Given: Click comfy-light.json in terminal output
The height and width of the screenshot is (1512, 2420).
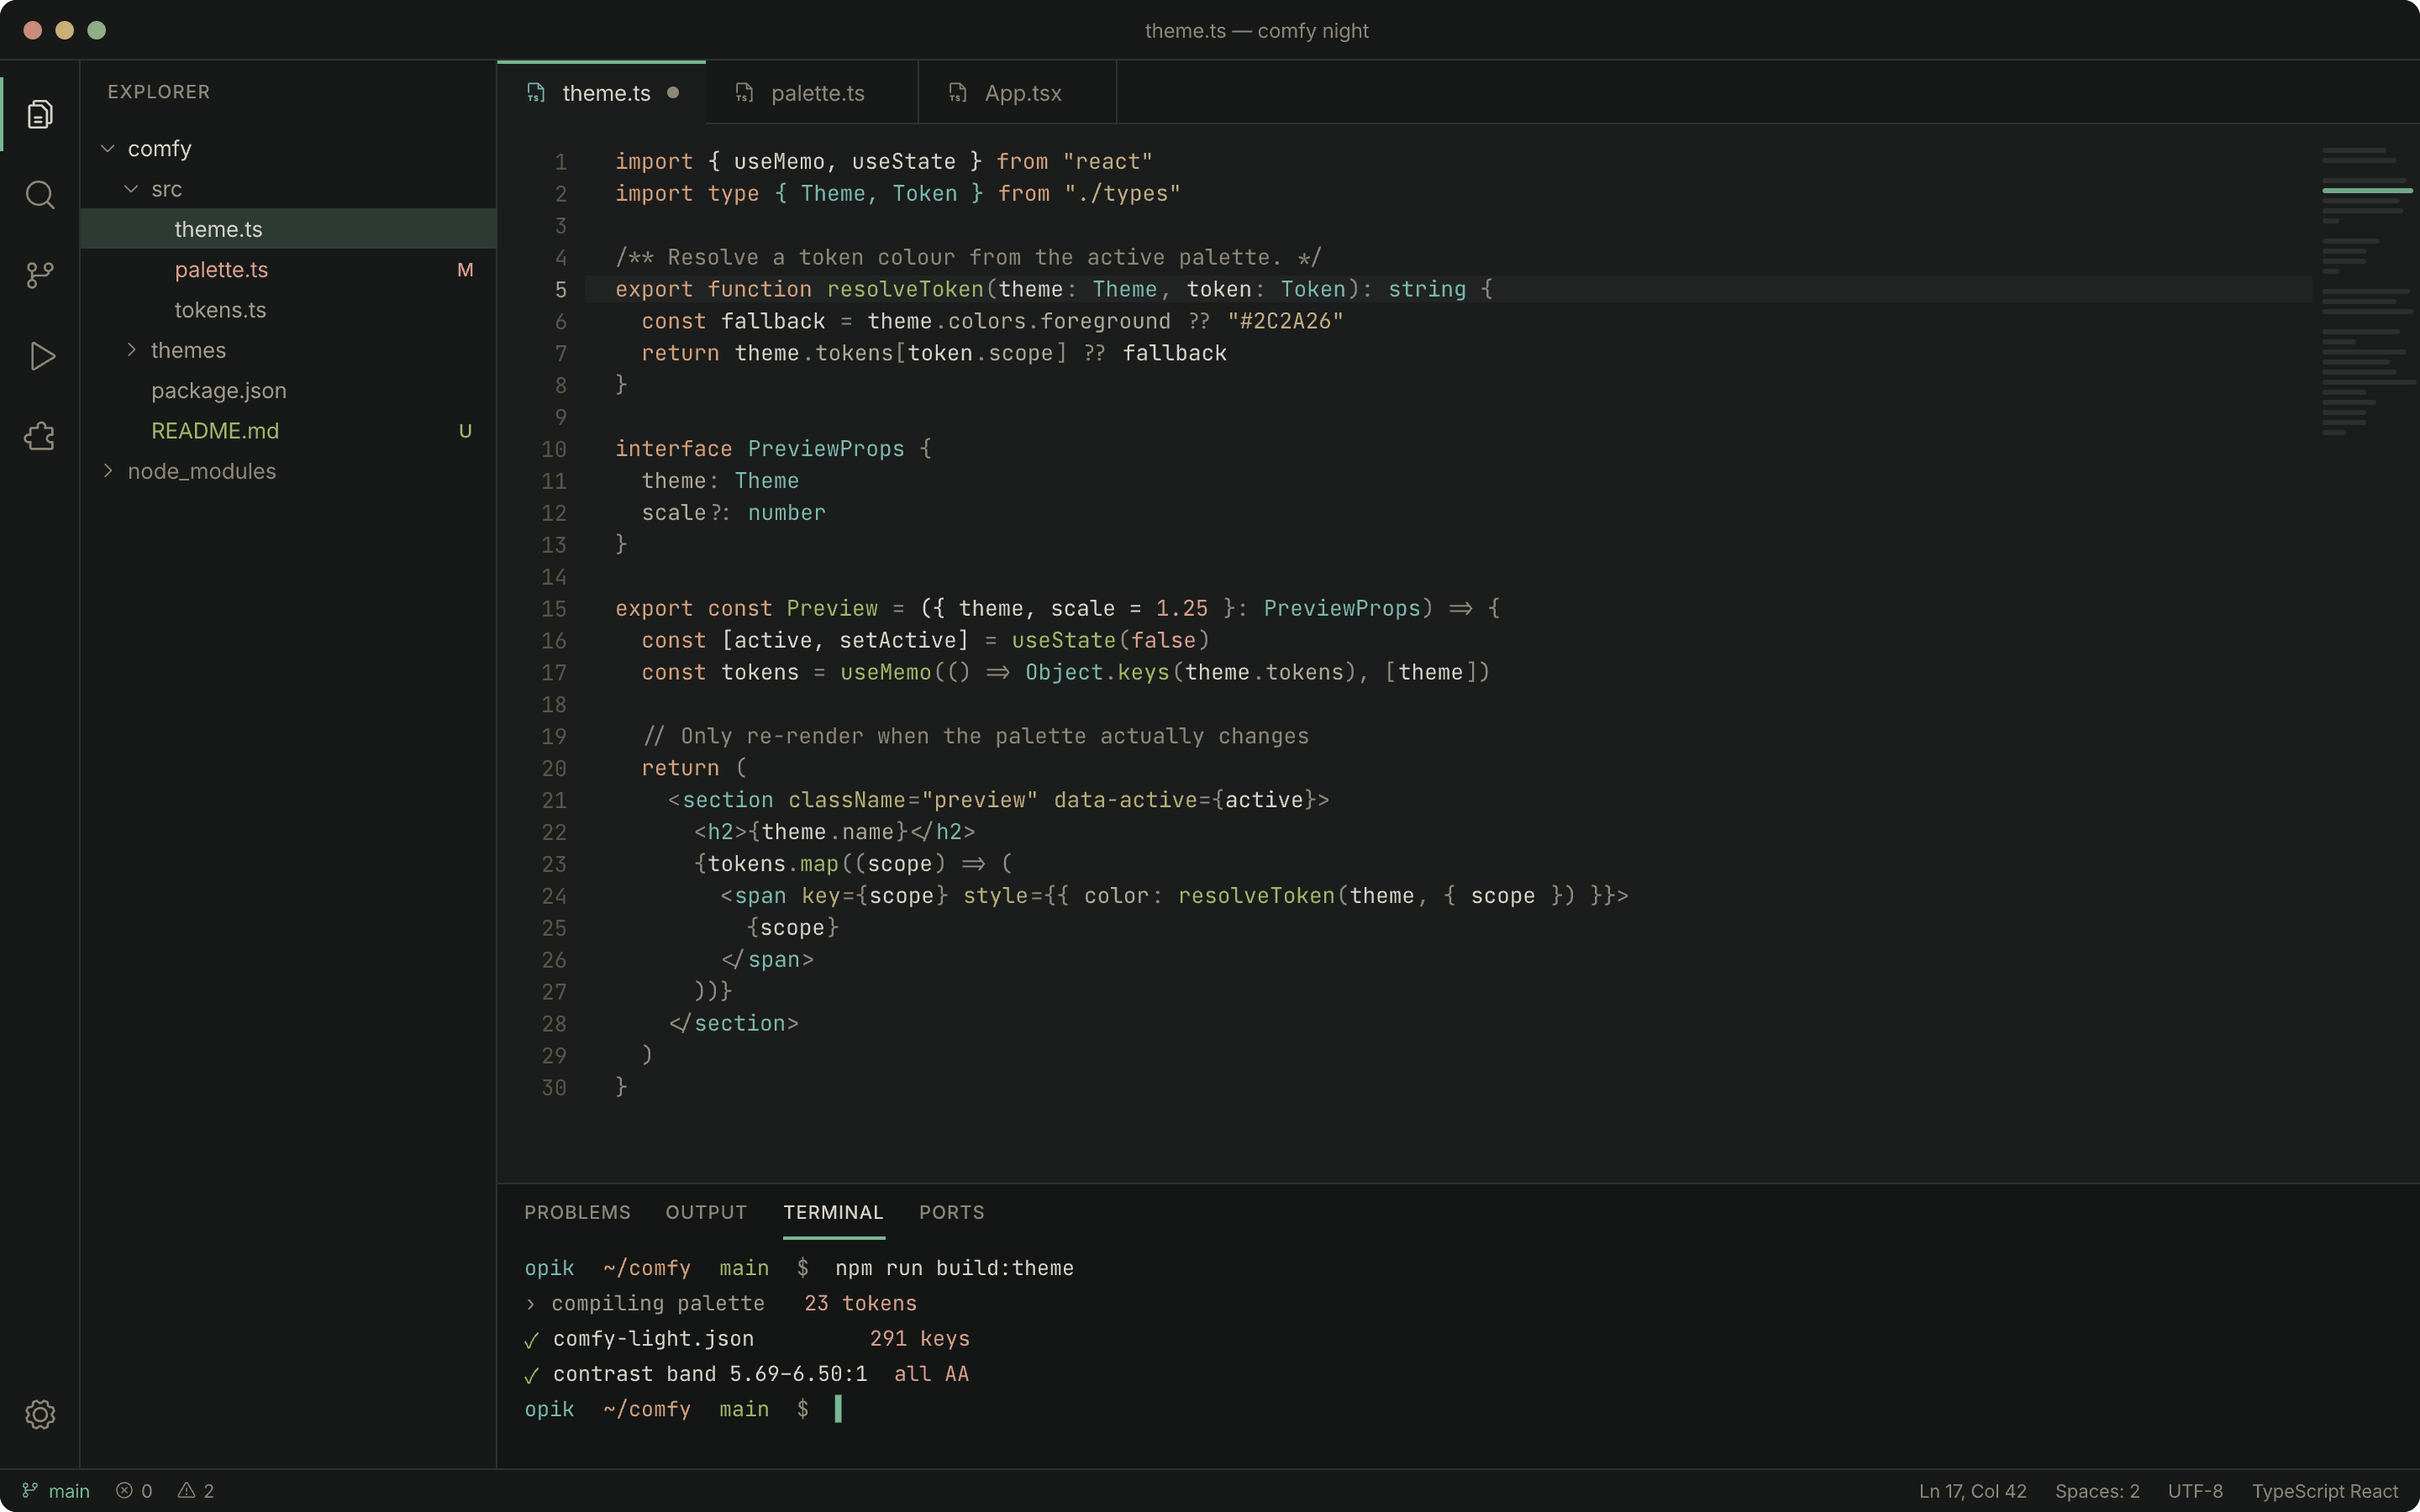Looking at the screenshot, I should 653,1339.
